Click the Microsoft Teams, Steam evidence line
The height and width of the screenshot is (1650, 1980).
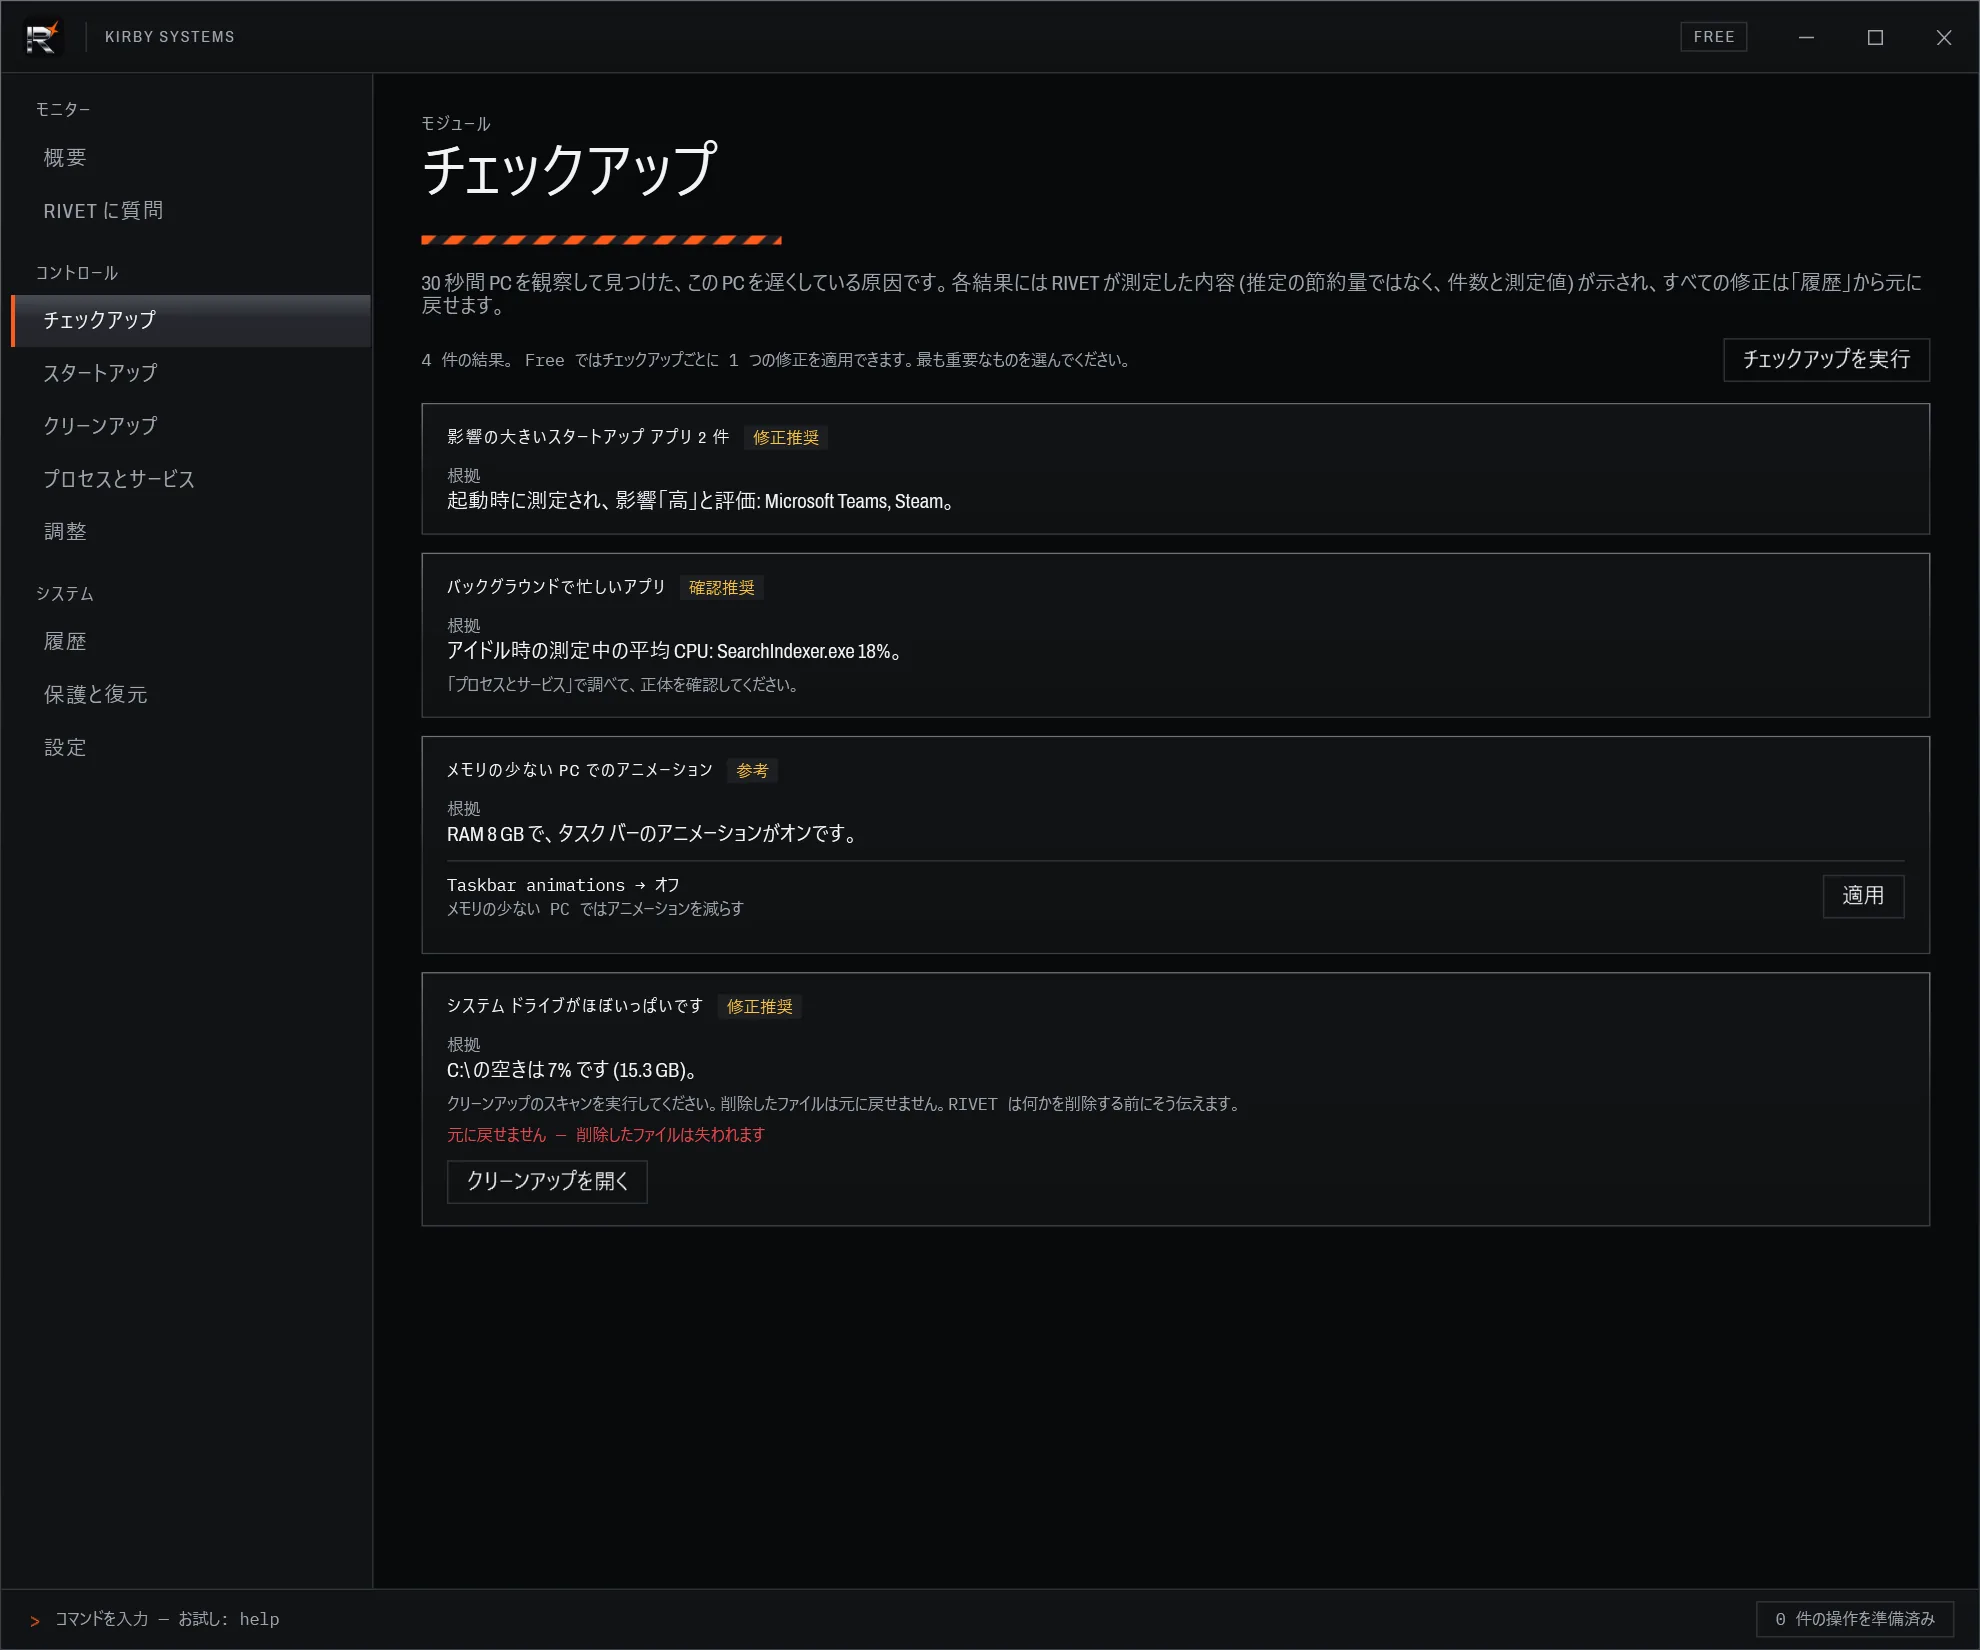(x=702, y=502)
